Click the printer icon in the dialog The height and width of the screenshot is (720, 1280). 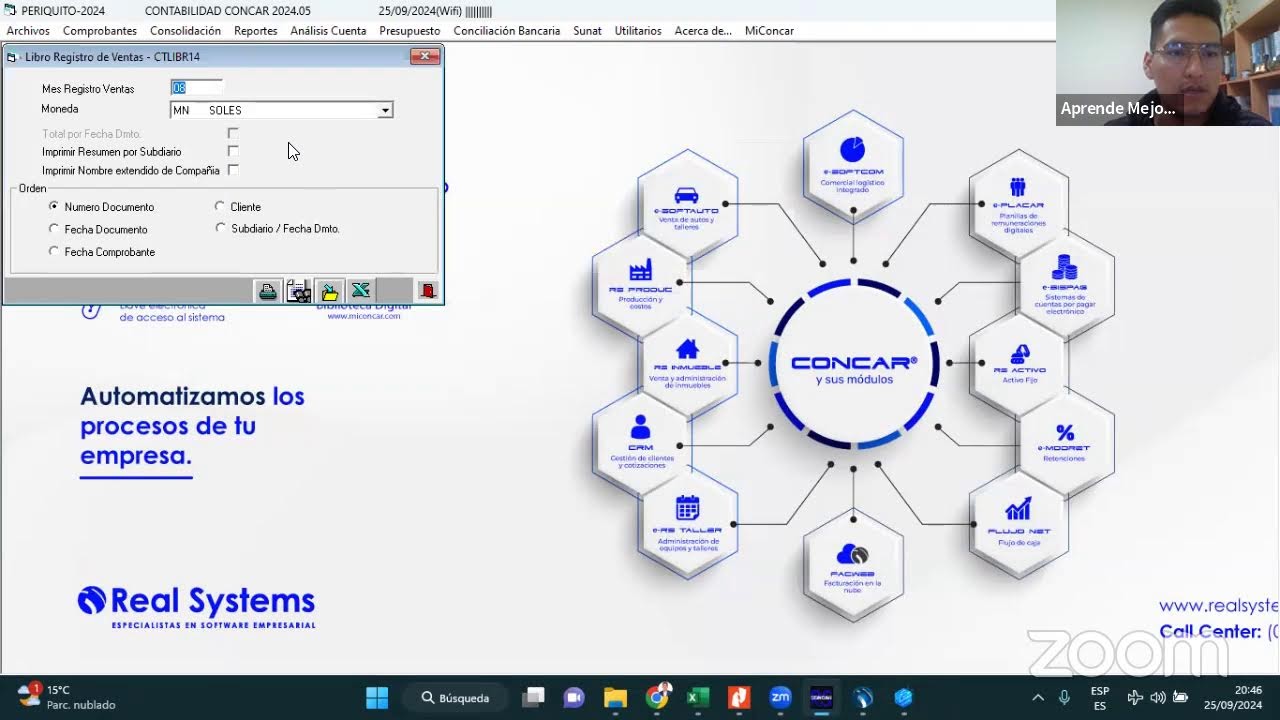(x=268, y=291)
